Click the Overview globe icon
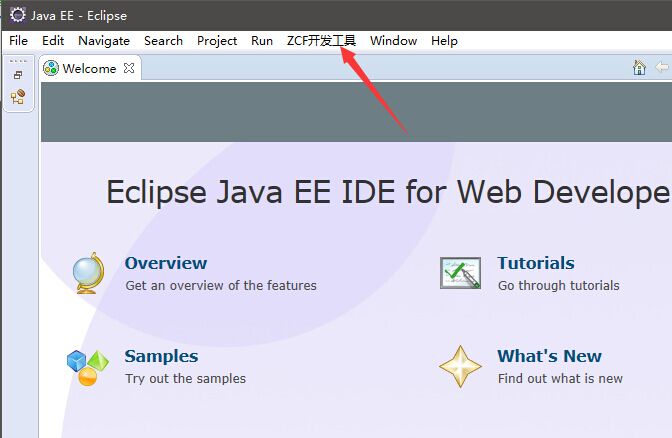This screenshot has height=438, width=672. [x=89, y=273]
